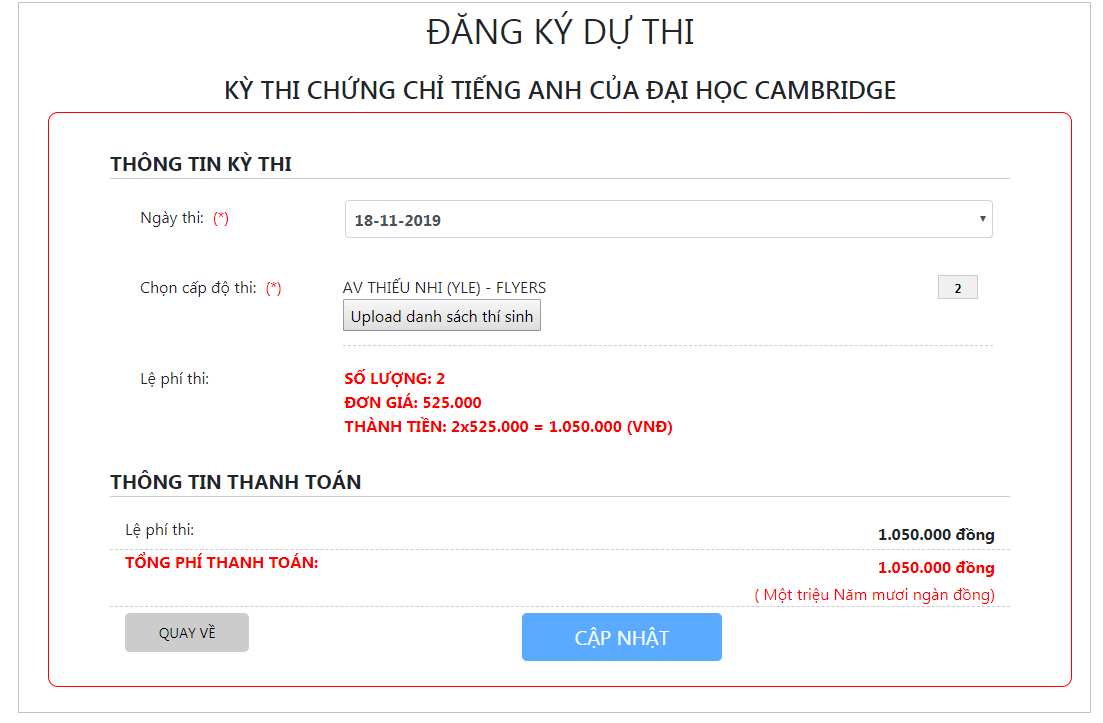This screenshot has width=1103, height=723.
Task: Click the ĐĂNG KÝ DỰ THI heading
Action: (x=560, y=32)
